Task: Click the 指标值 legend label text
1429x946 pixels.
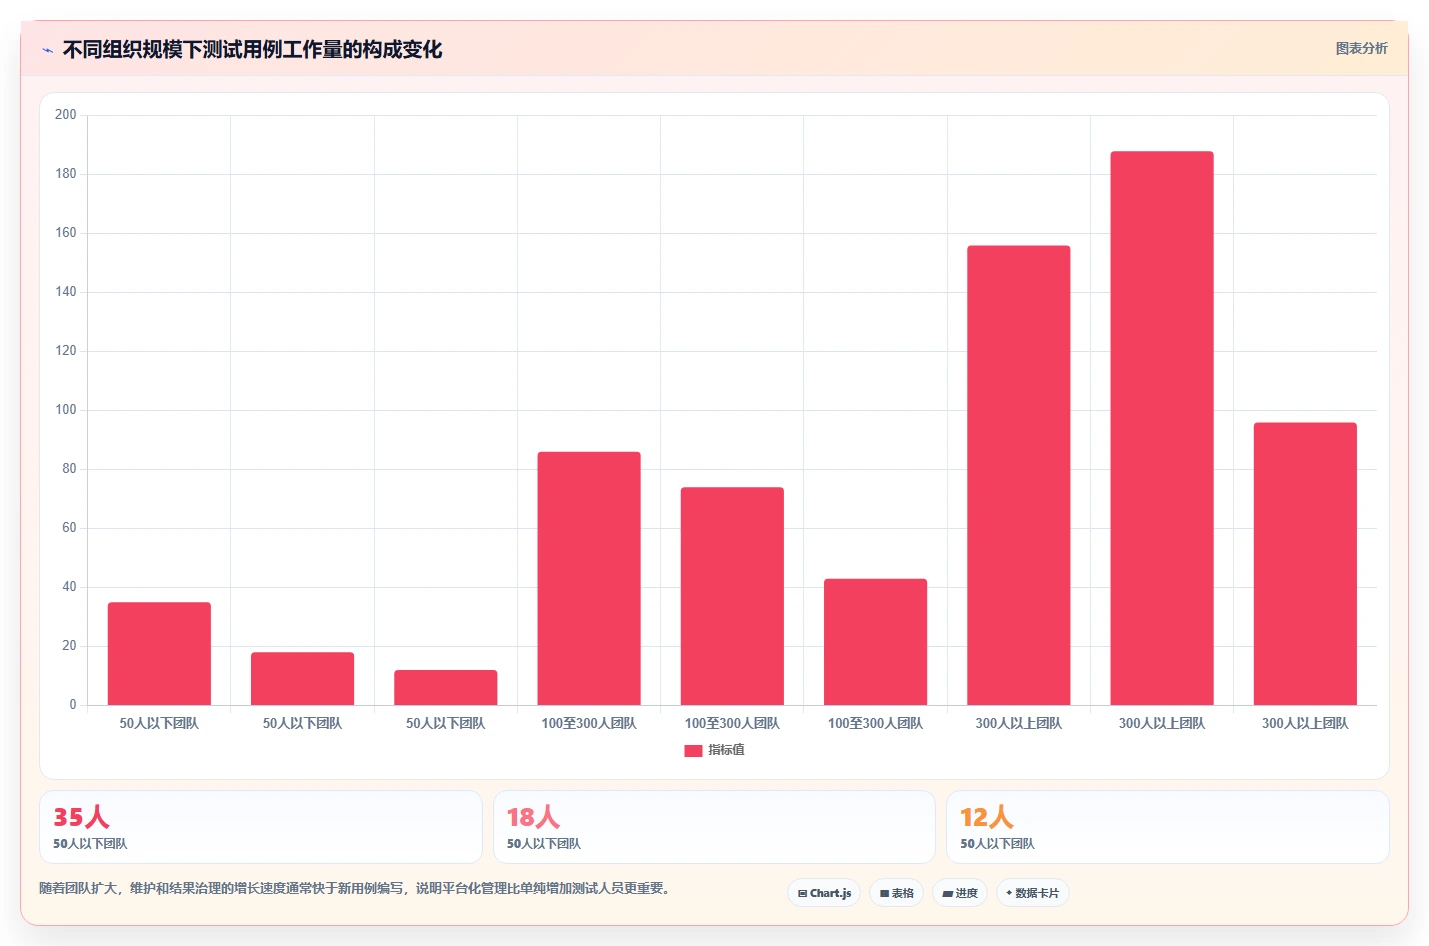Action: (727, 750)
